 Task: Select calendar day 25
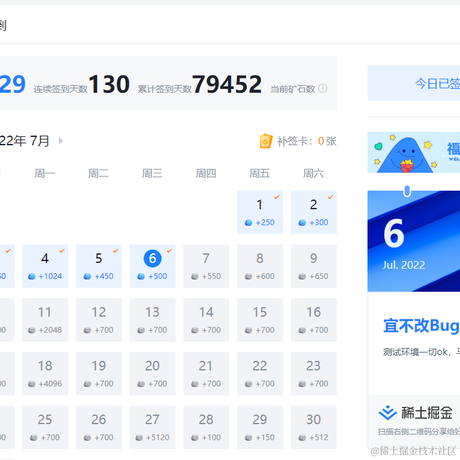(x=45, y=427)
